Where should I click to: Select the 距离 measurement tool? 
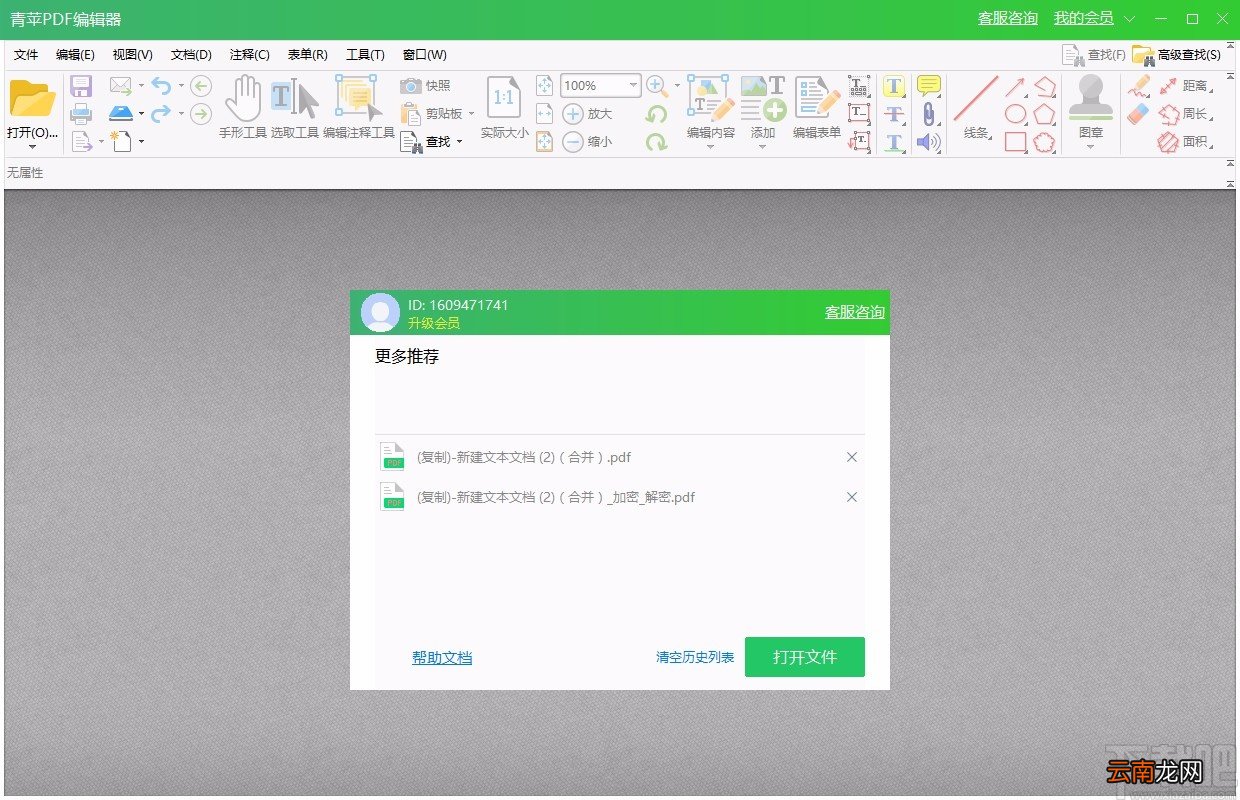coord(1184,86)
